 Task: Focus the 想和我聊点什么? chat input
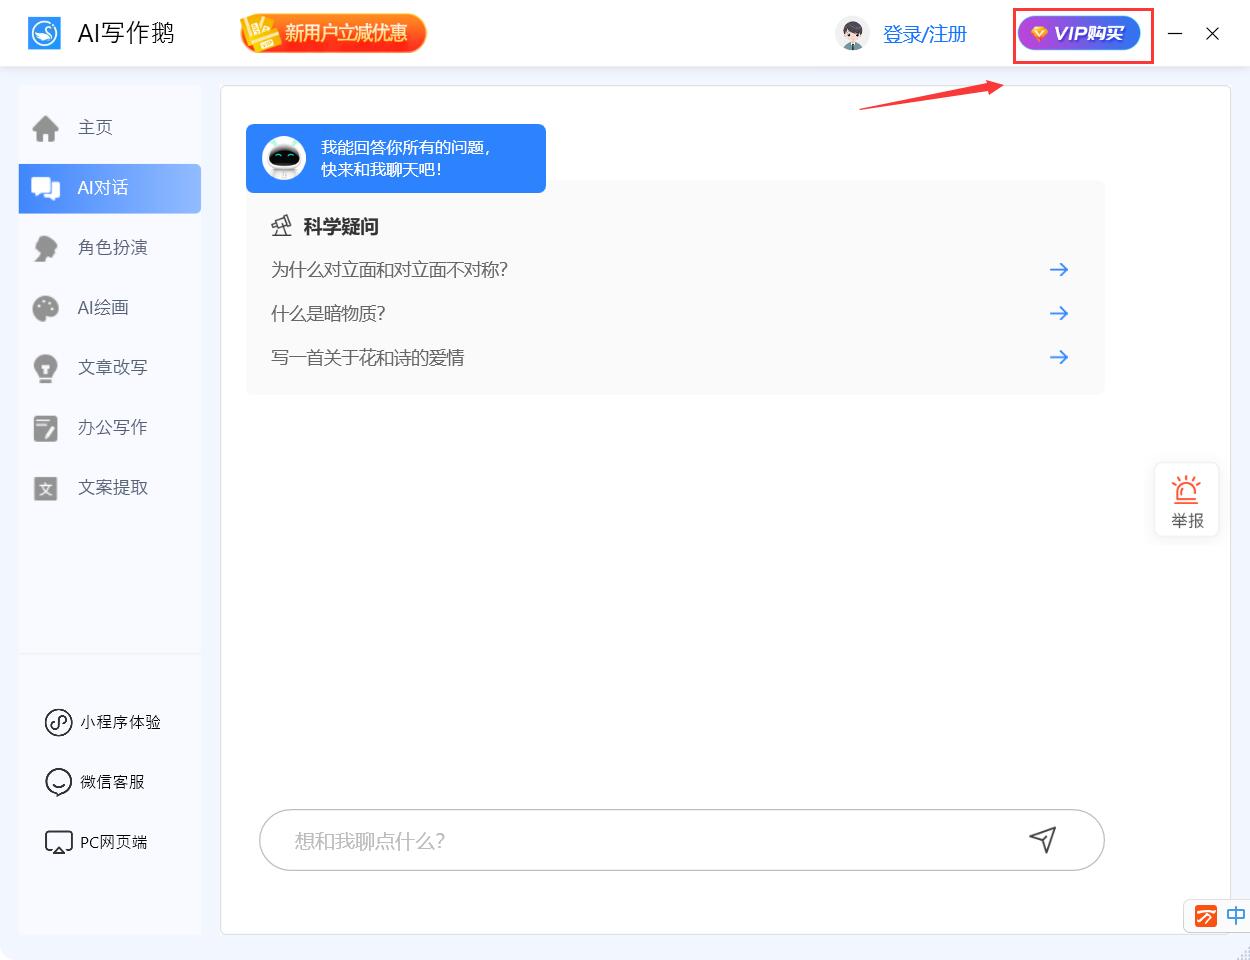coord(682,840)
